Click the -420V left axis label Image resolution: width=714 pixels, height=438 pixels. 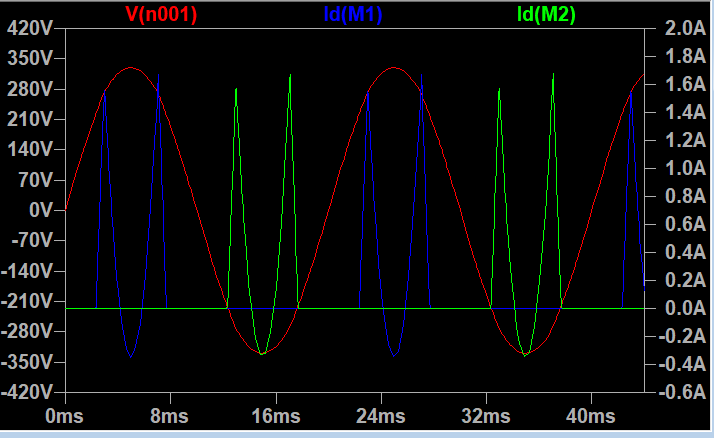pyautogui.click(x=27, y=392)
